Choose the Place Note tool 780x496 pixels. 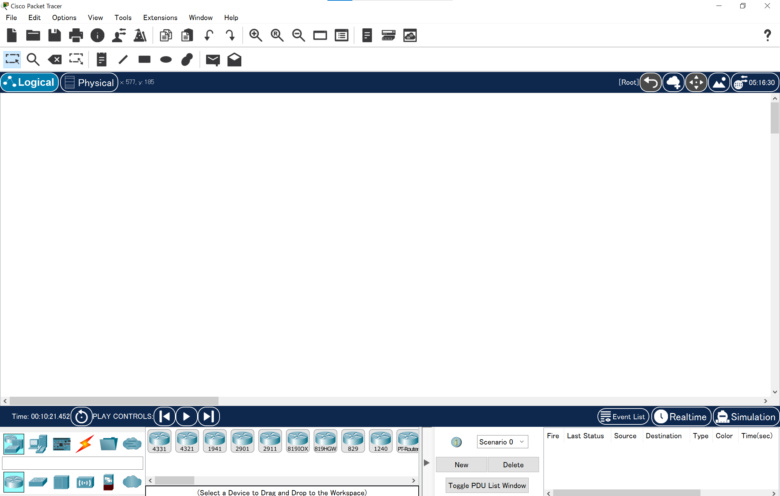[x=101, y=60]
